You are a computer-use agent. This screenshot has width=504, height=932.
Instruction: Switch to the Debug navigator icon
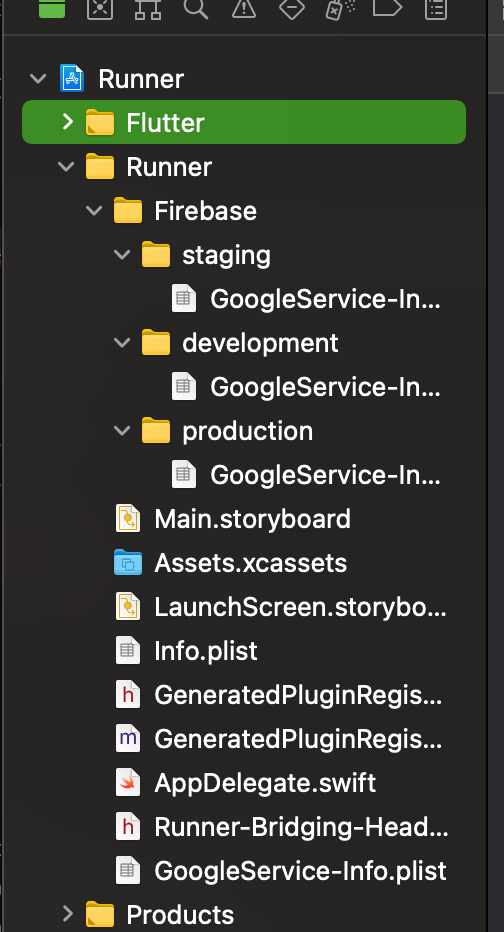click(340, 8)
